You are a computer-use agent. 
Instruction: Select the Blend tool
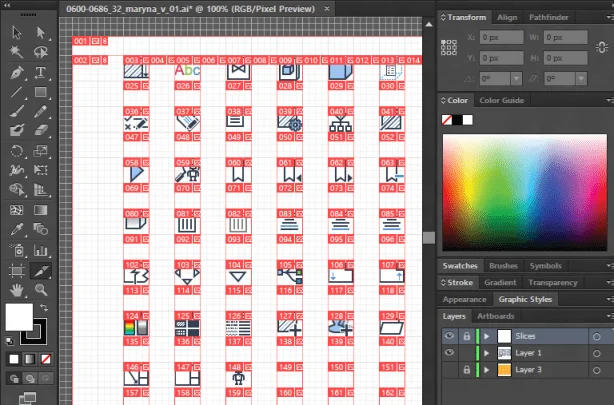(x=40, y=230)
